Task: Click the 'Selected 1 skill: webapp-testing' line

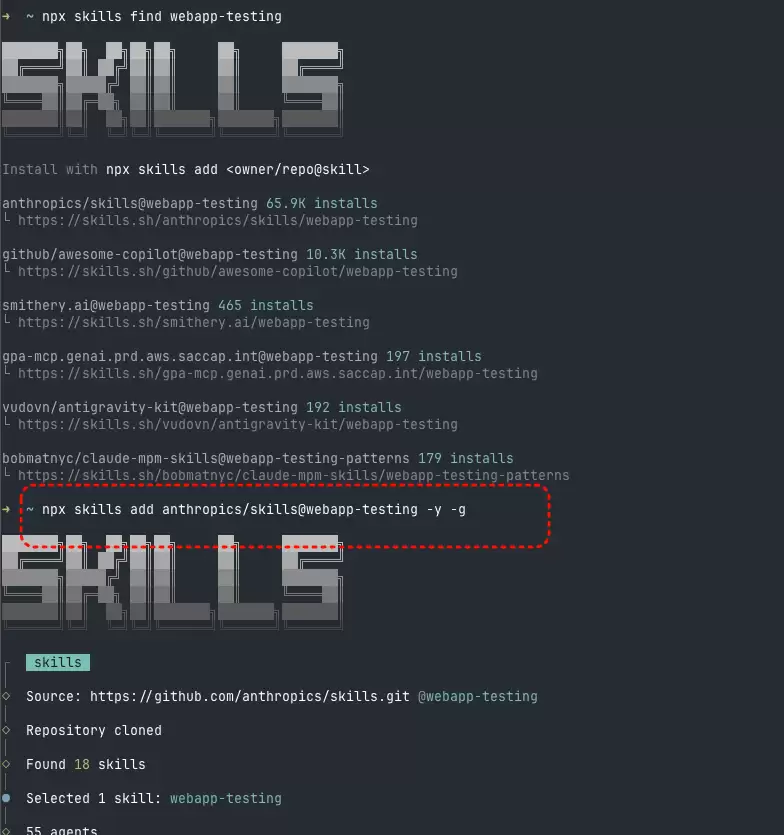Action: click(x=154, y=799)
